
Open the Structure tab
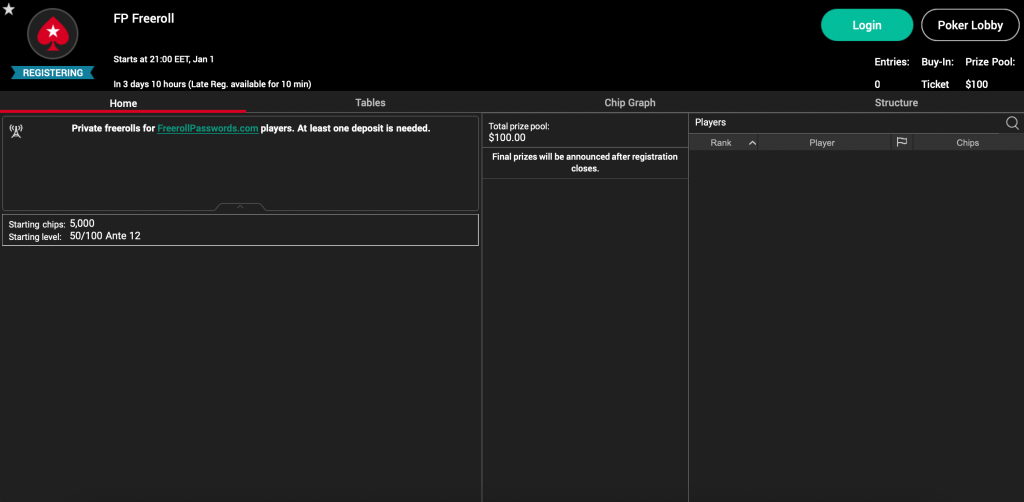[896, 102]
